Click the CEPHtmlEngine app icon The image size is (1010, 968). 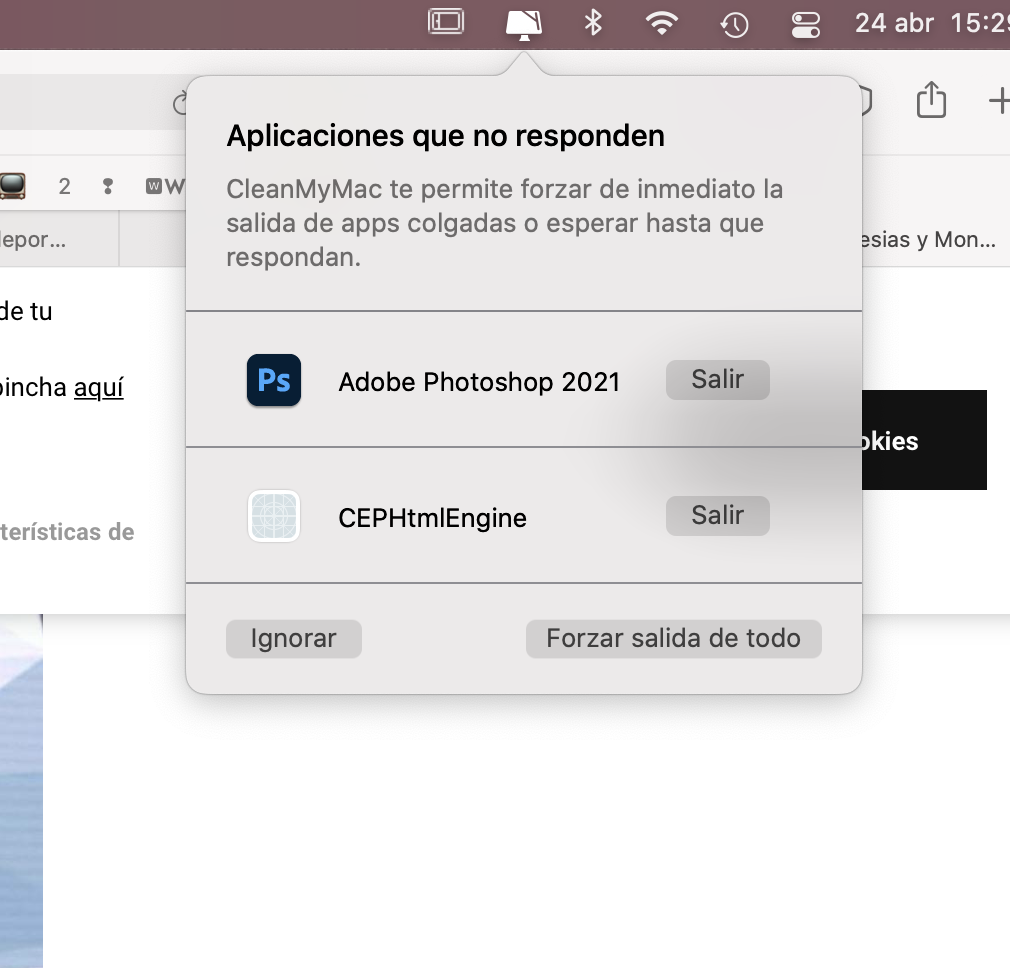(x=273, y=516)
